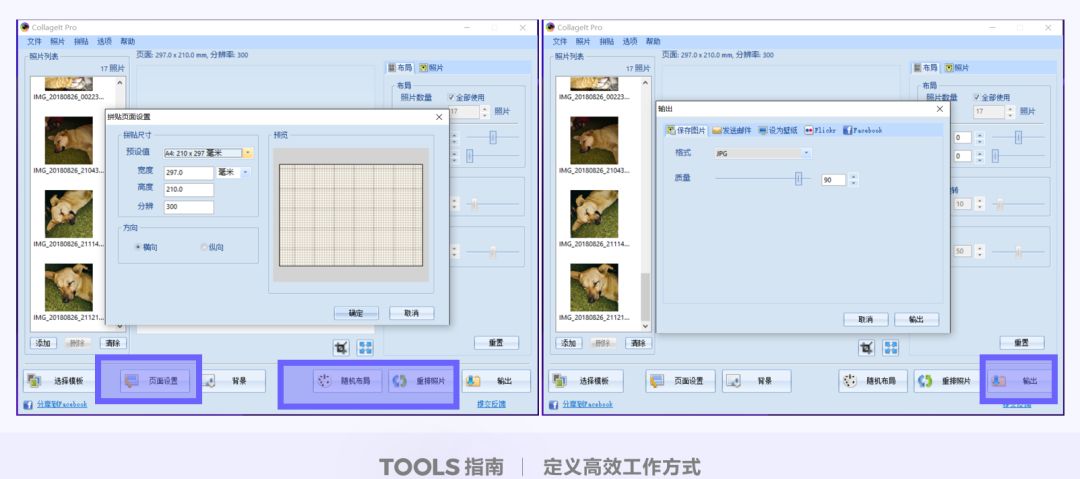
Task: Select 照片 panel tab in window with 输出 dialog
Action: tap(957, 68)
